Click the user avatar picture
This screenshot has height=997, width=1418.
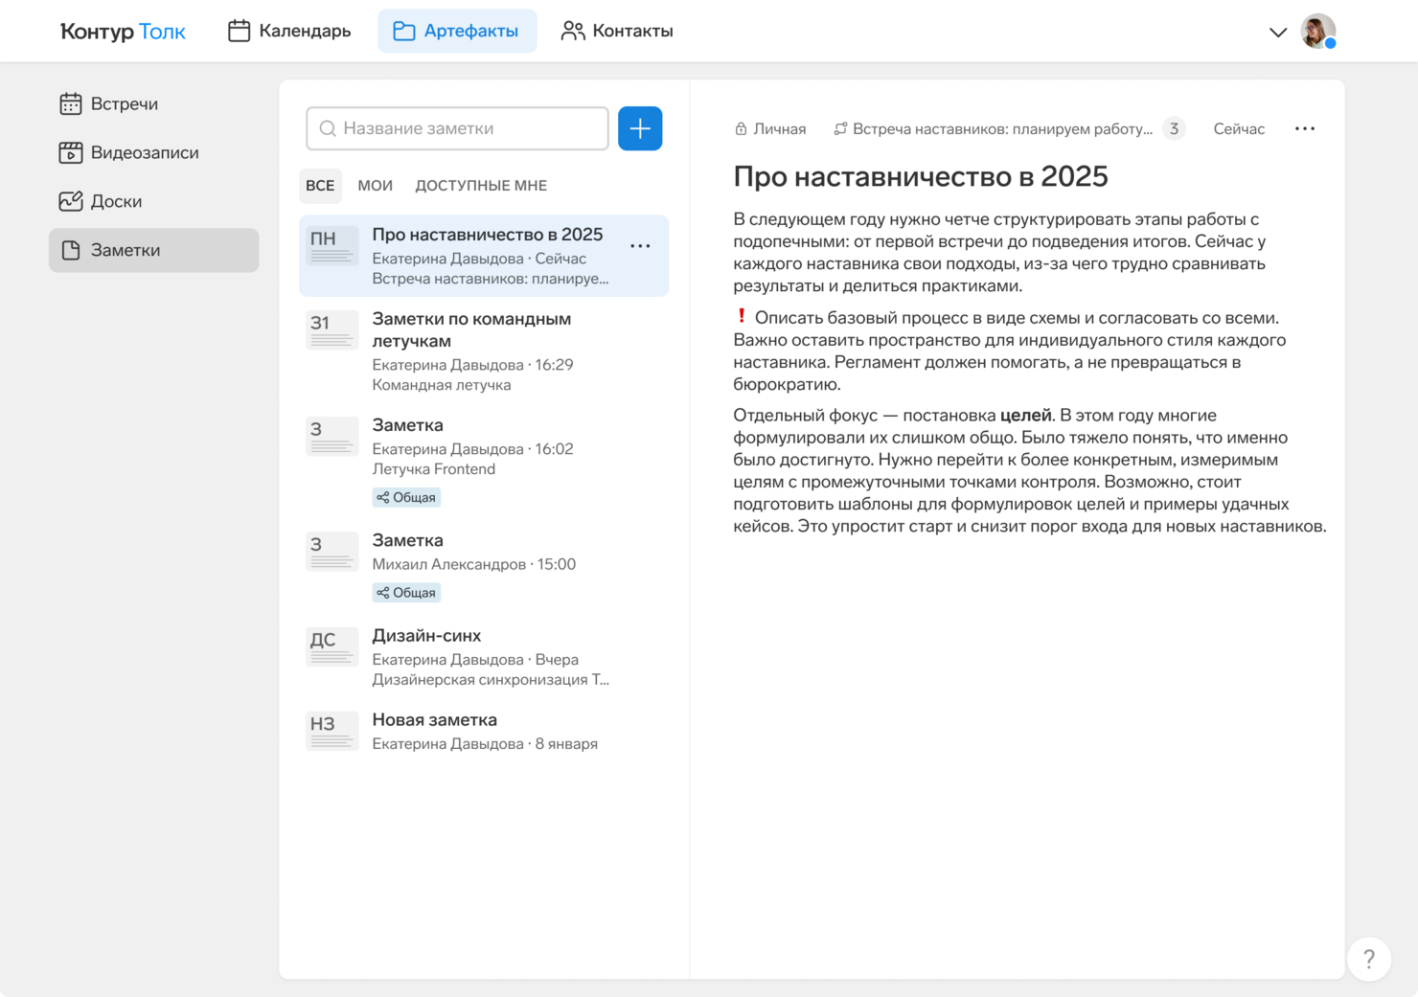coord(1318,31)
